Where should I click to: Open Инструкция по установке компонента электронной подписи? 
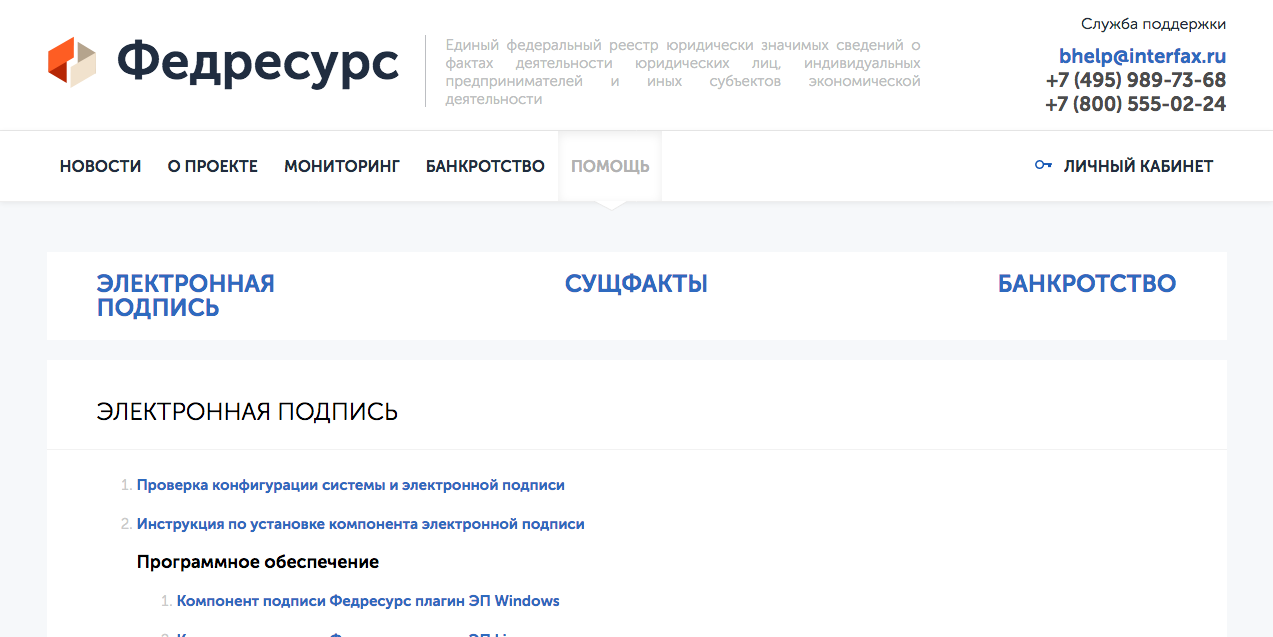361,524
